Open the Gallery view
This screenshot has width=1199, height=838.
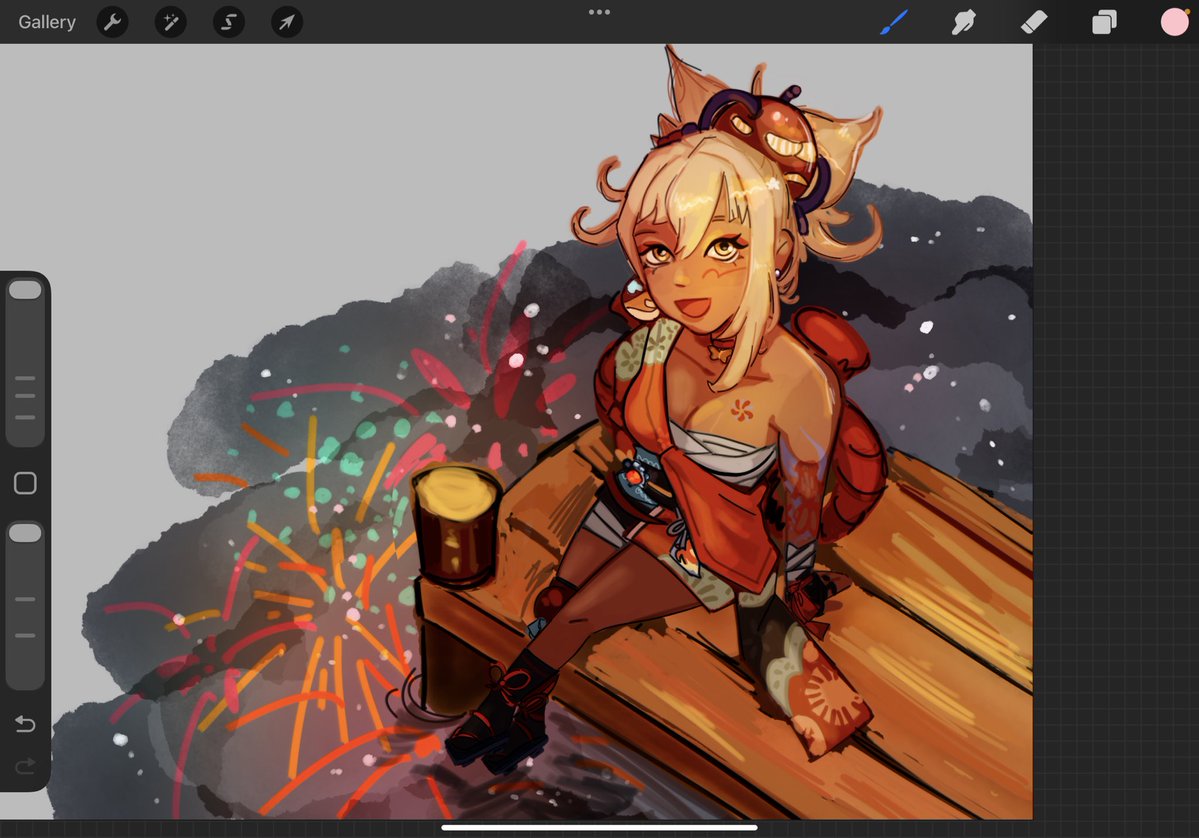coord(47,22)
